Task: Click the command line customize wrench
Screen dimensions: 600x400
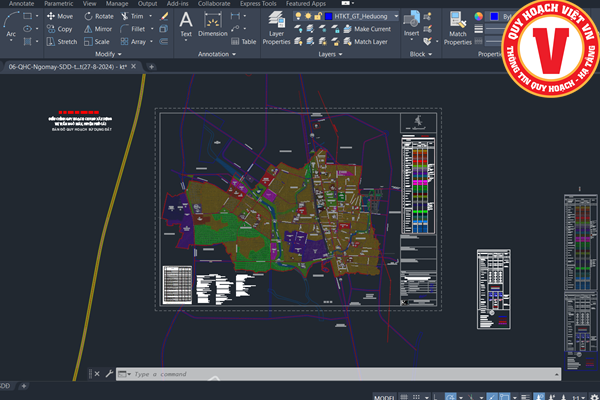Action: click(108, 374)
